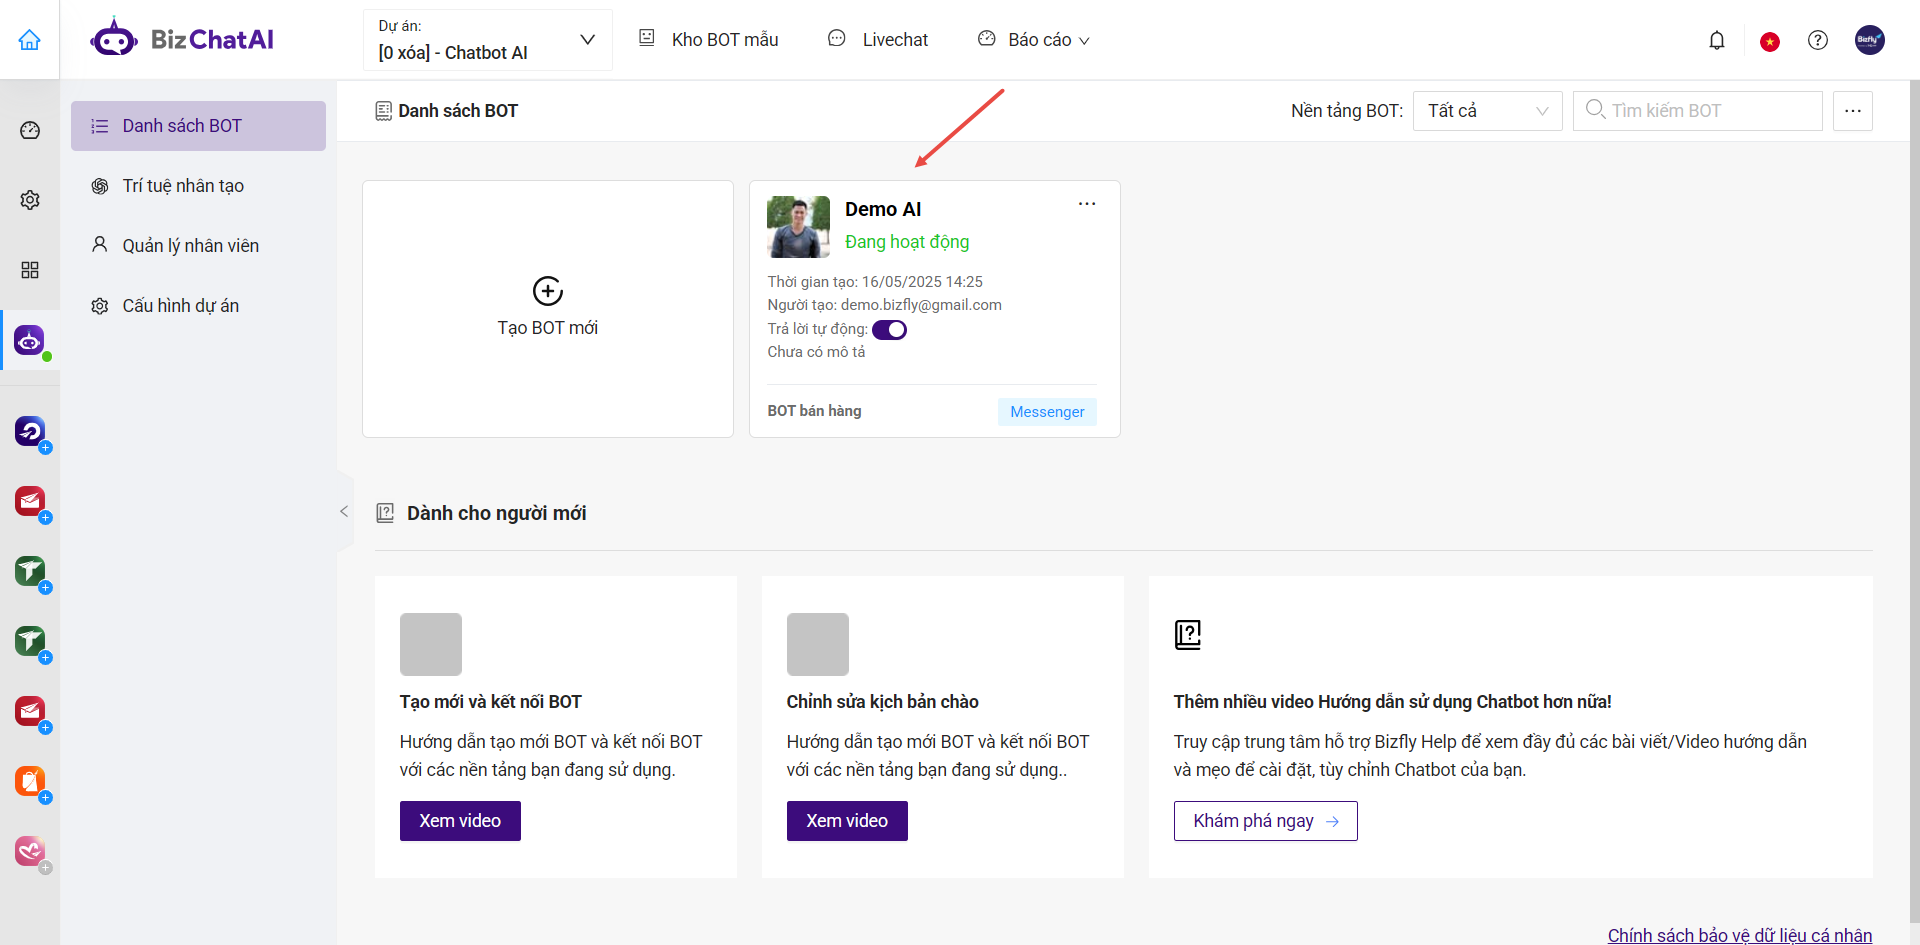This screenshot has width=1920, height=945.
Task: Open the Dự án project dropdown
Action: (x=488, y=40)
